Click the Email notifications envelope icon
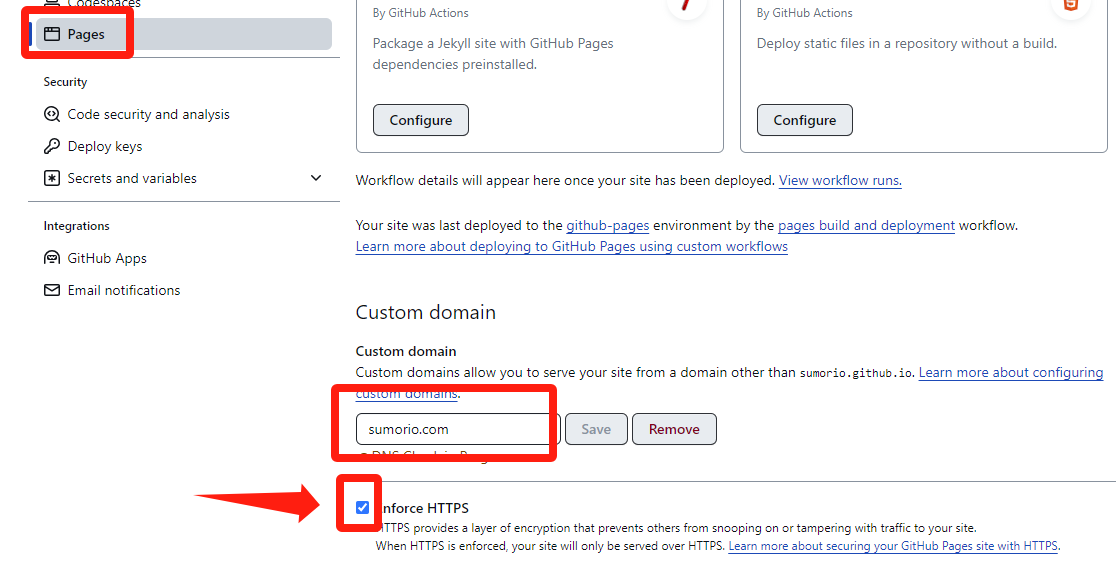The height and width of the screenshot is (581, 1116). [x=52, y=290]
